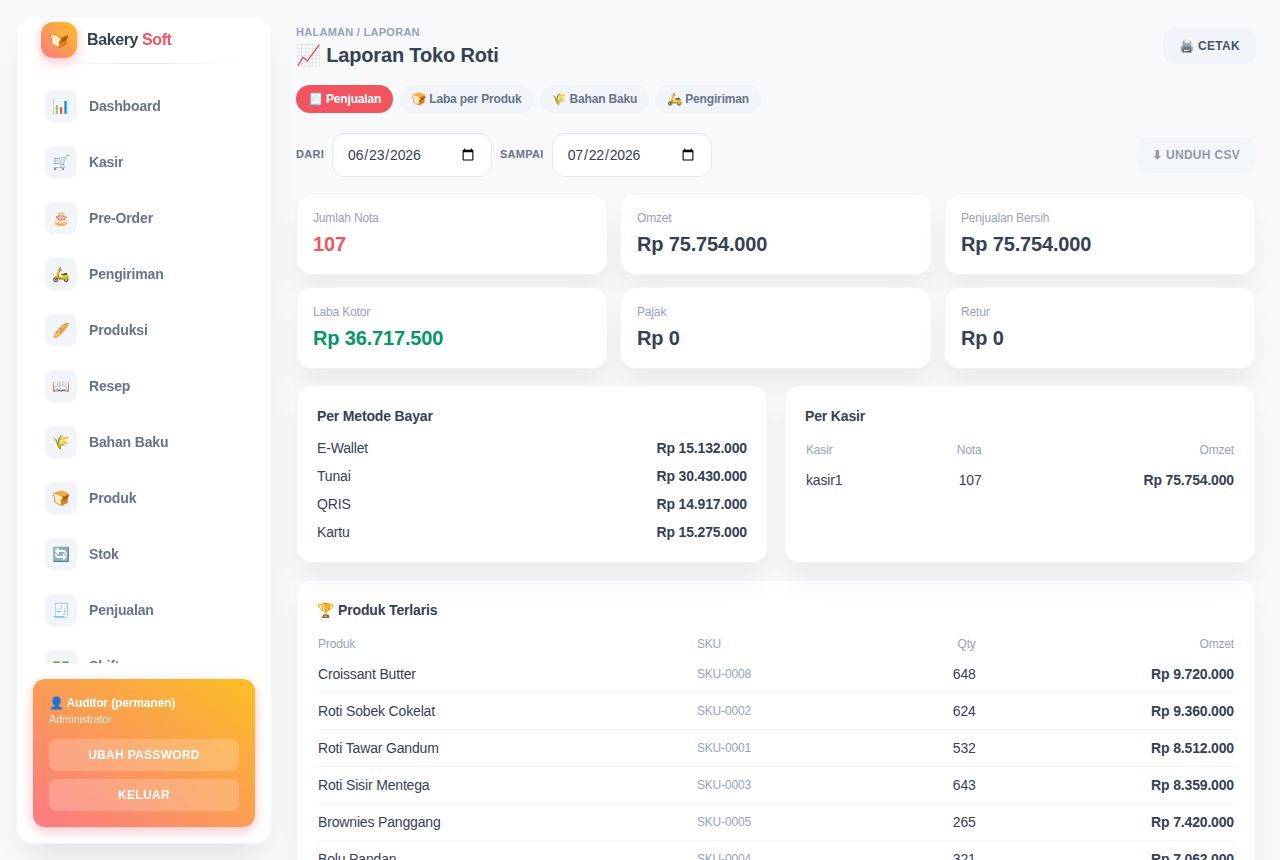Click the Kasir shopping cart icon
The height and width of the screenshot is (860, 1280).
(61, 162)
